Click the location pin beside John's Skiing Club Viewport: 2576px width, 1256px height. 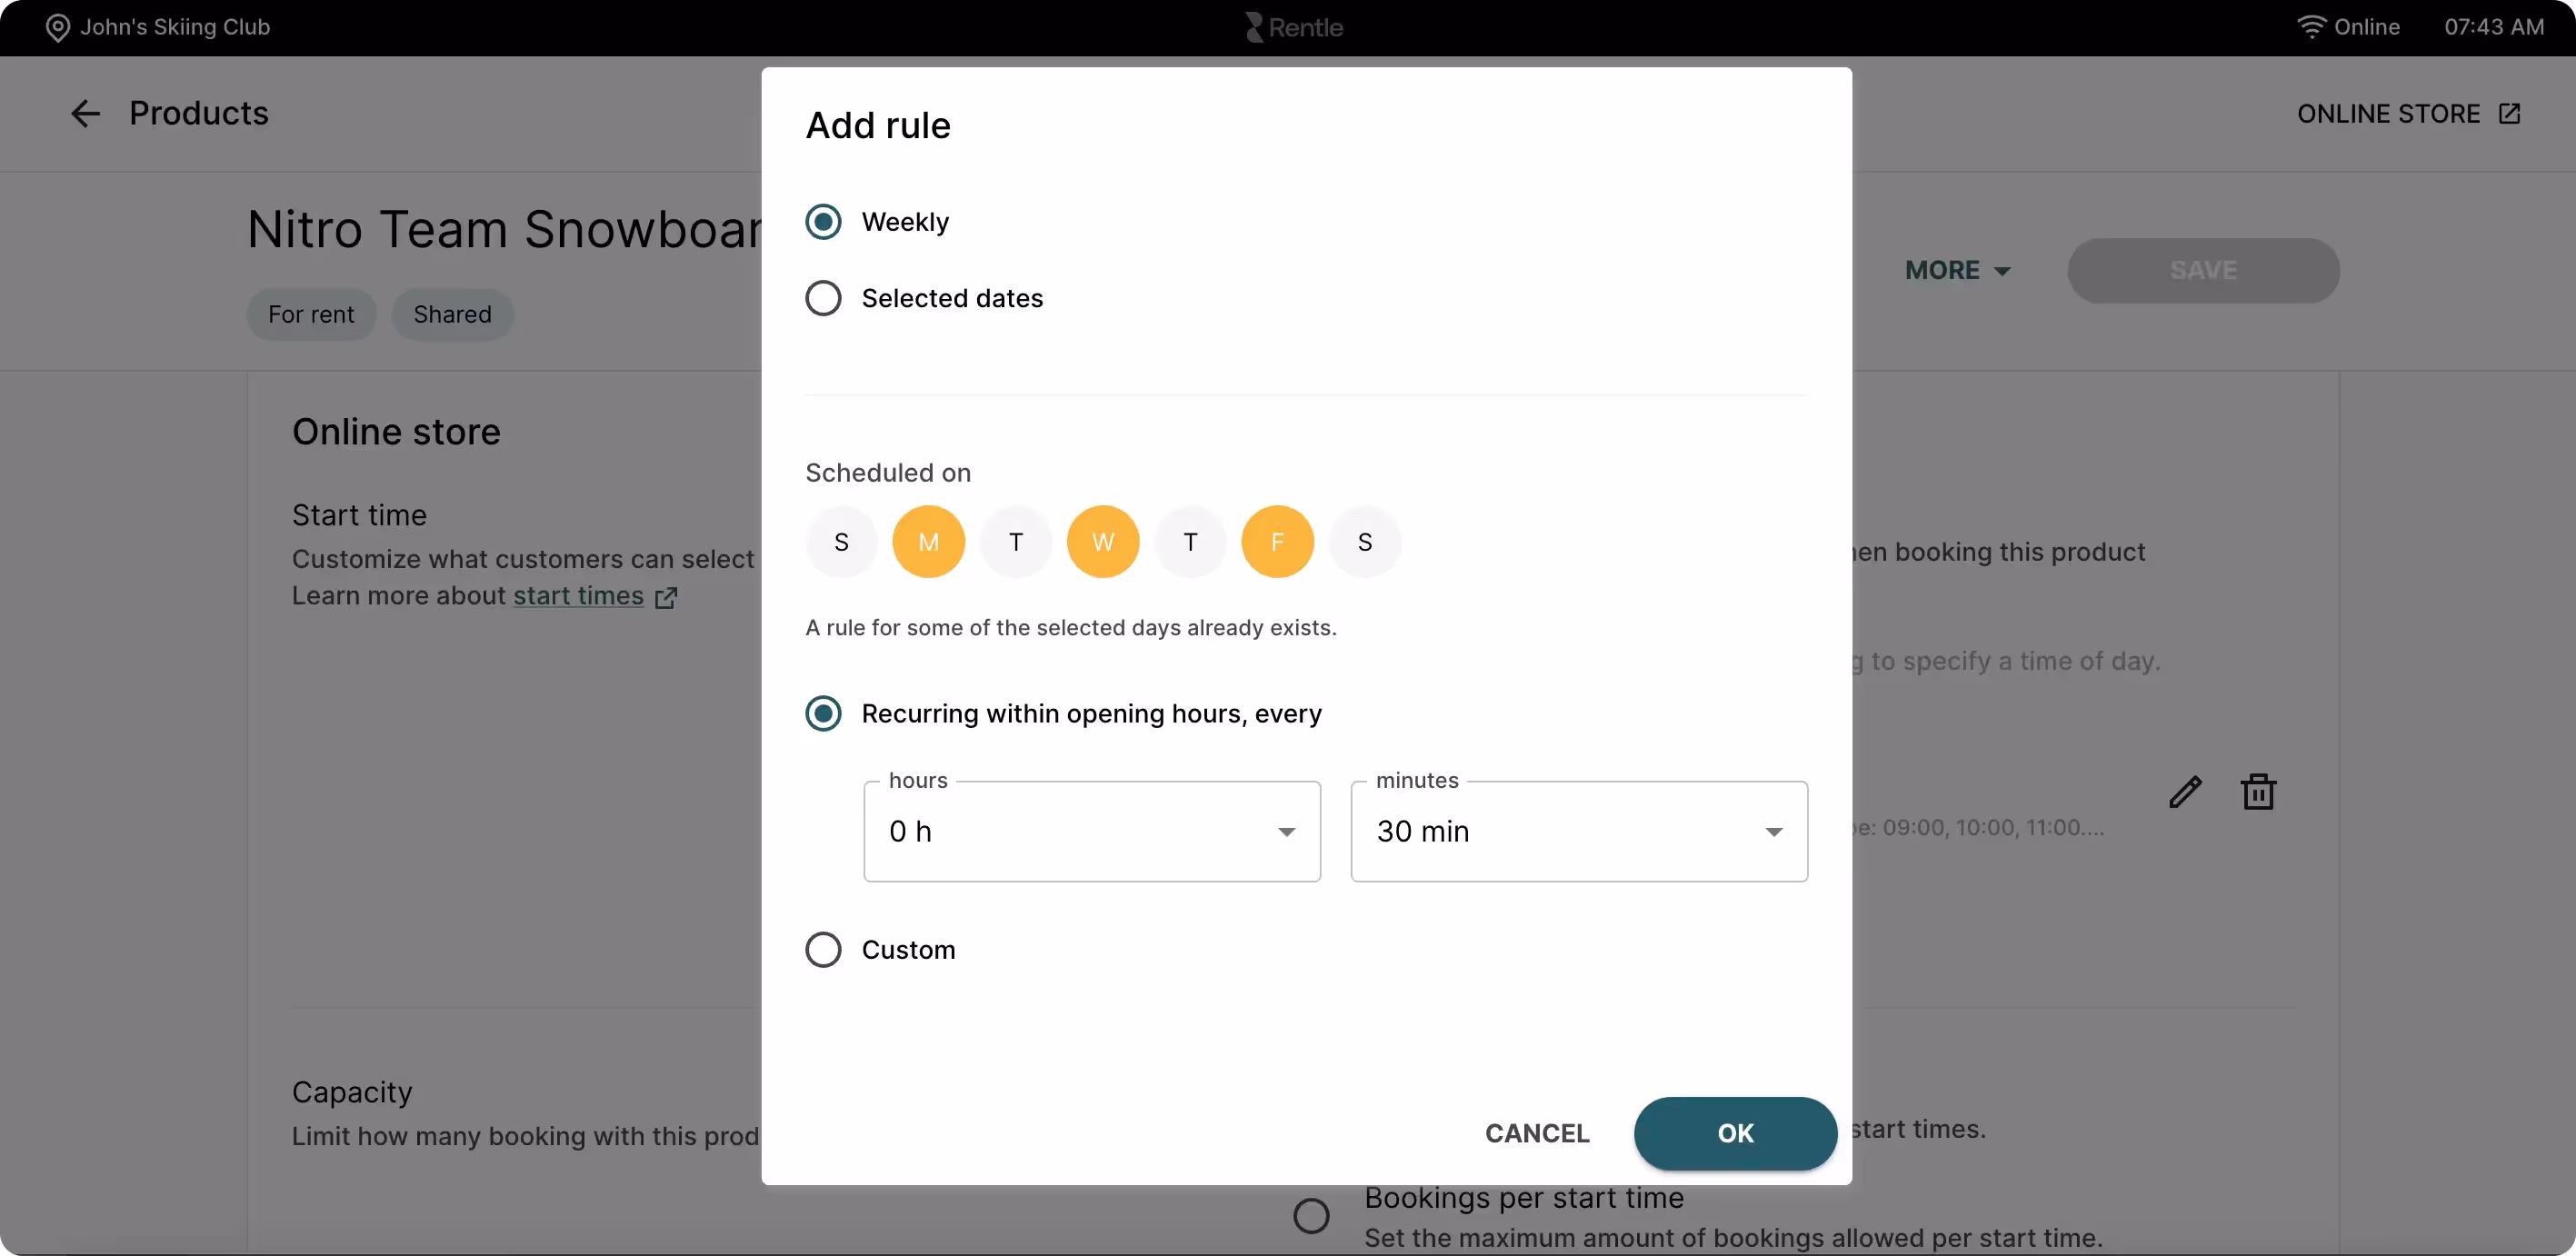point(59,27)
